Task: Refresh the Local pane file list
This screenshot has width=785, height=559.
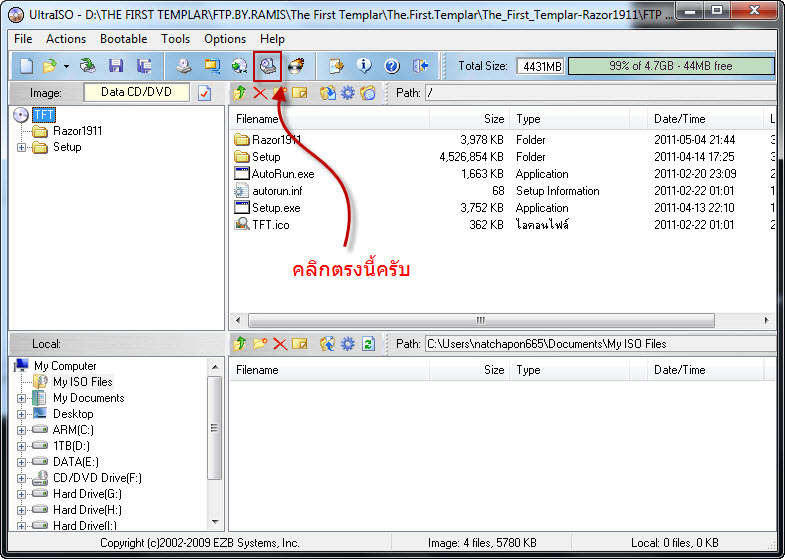Action: pos(368,344)
